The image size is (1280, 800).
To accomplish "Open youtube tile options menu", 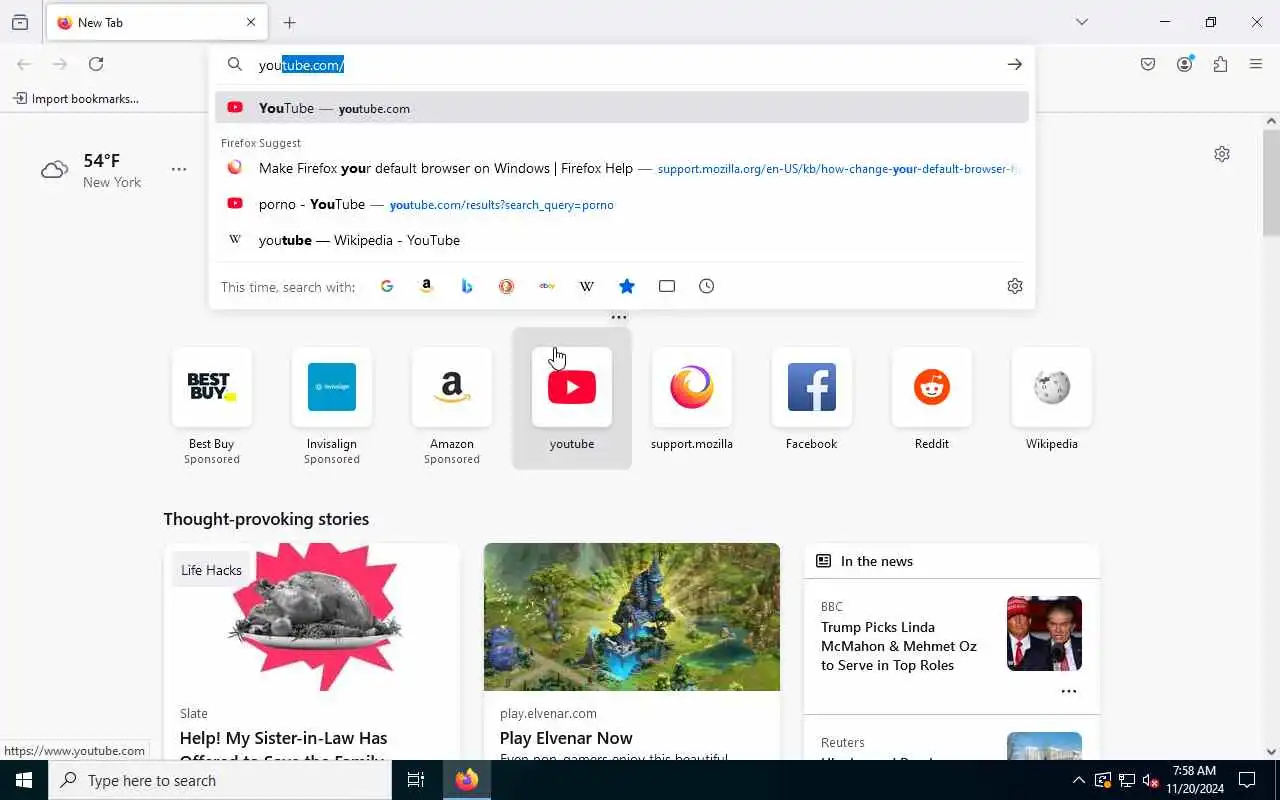I will coord(619,317).
